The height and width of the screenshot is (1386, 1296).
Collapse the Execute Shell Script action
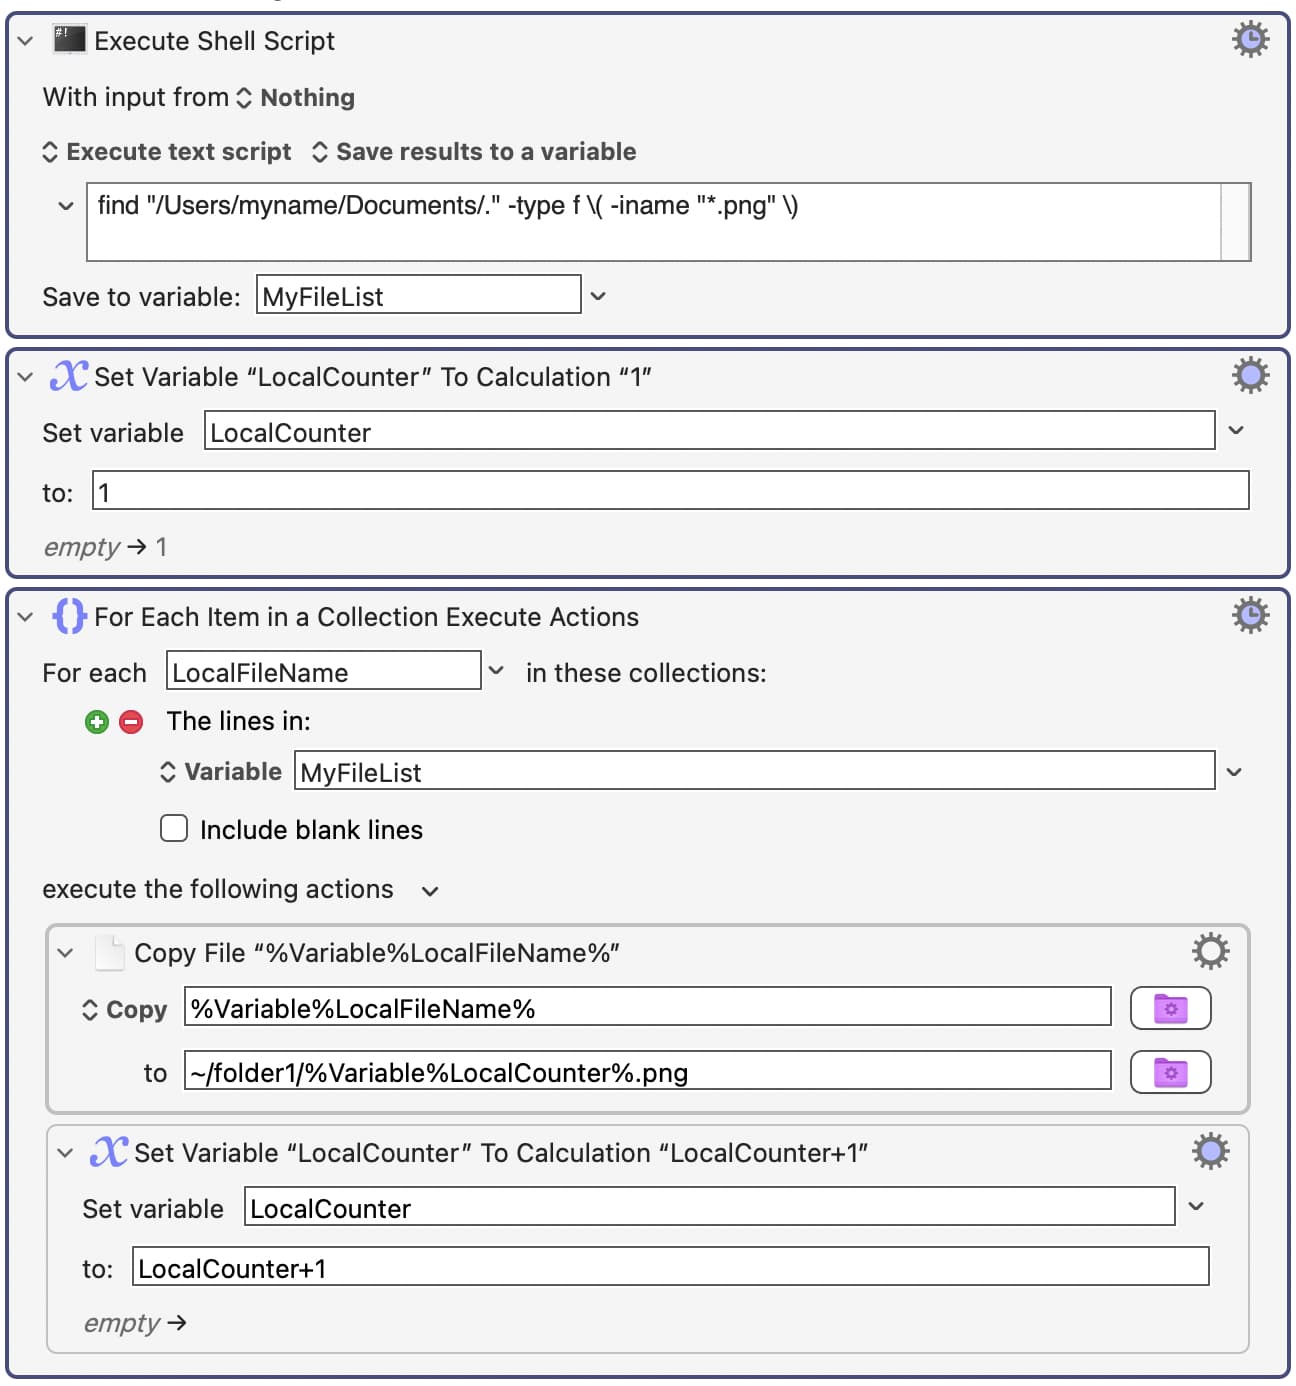[x=26, y=41]
